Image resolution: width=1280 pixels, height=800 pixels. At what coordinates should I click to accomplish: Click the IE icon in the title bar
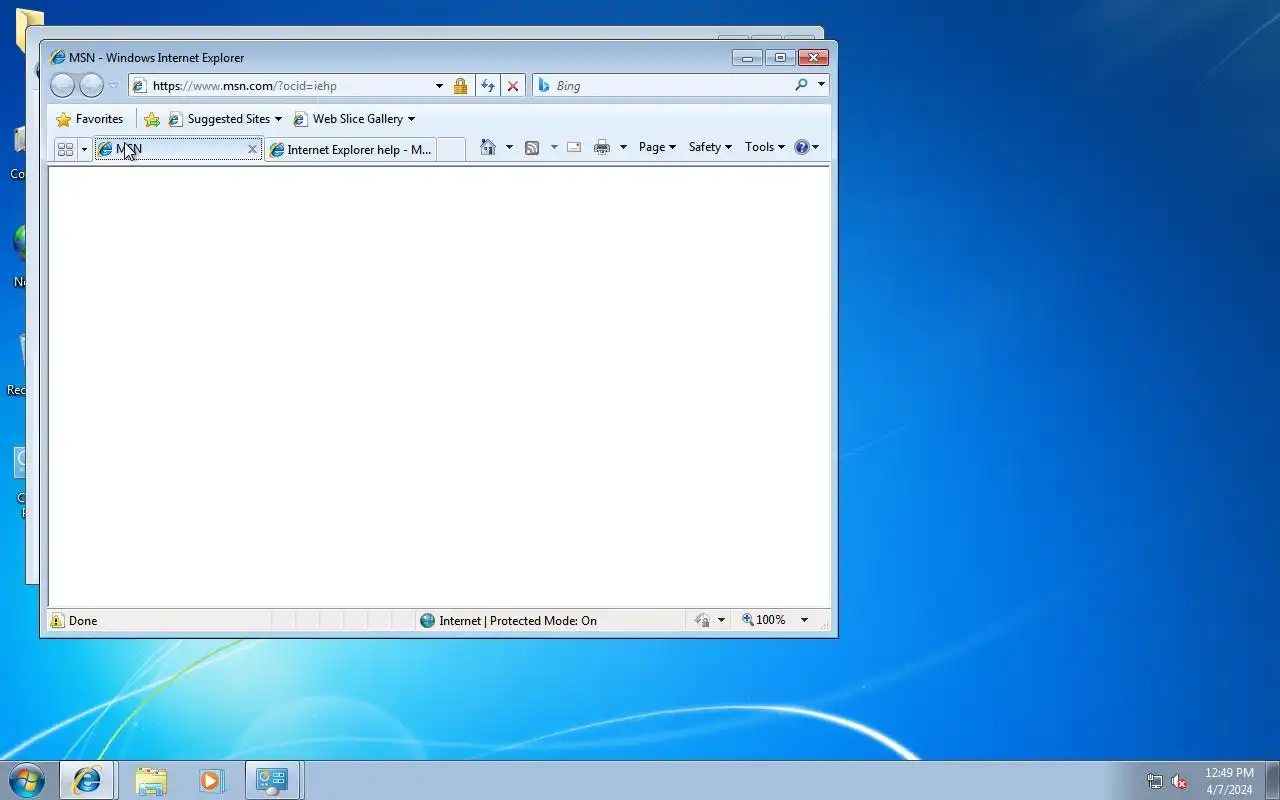click(58, 58)
